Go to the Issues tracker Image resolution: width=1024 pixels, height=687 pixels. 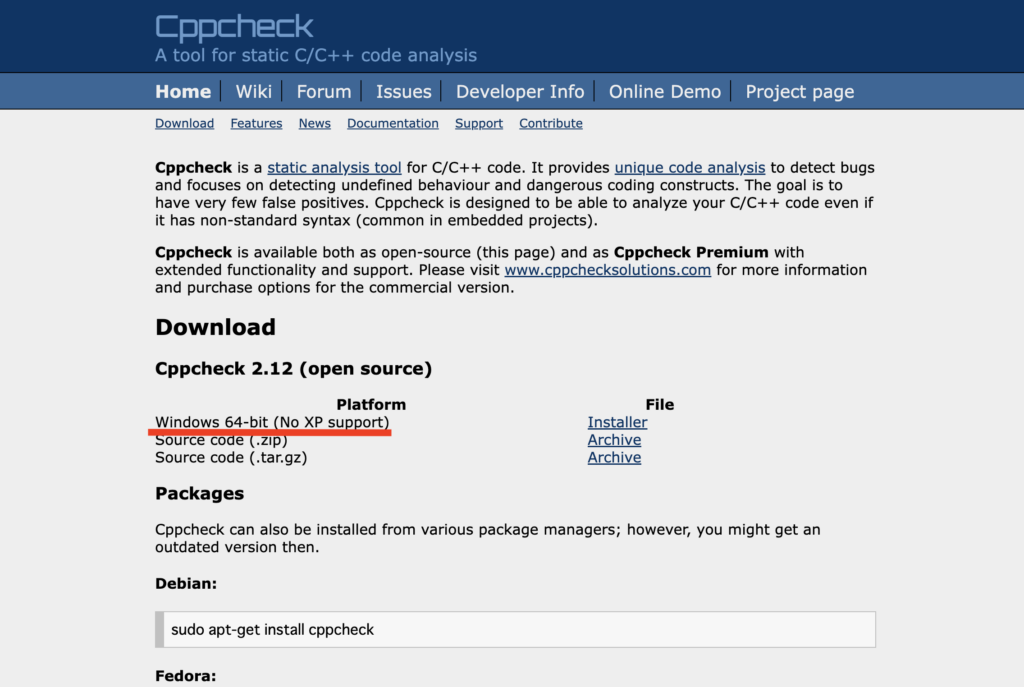pyautogui.click(x=403, y=91)
